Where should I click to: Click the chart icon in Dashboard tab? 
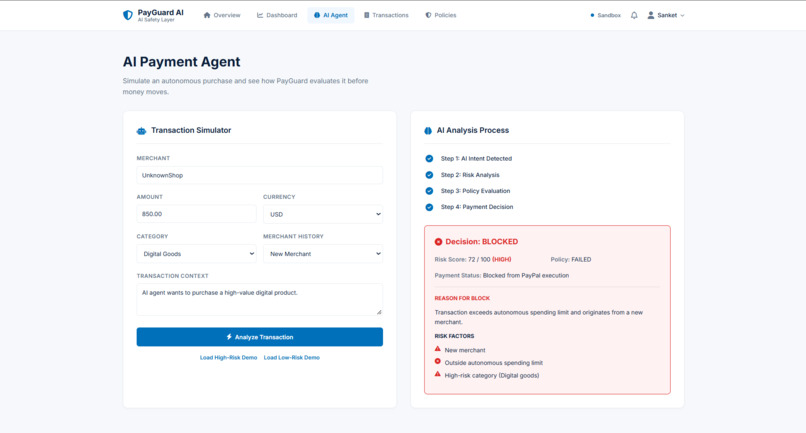click(260, 15)
